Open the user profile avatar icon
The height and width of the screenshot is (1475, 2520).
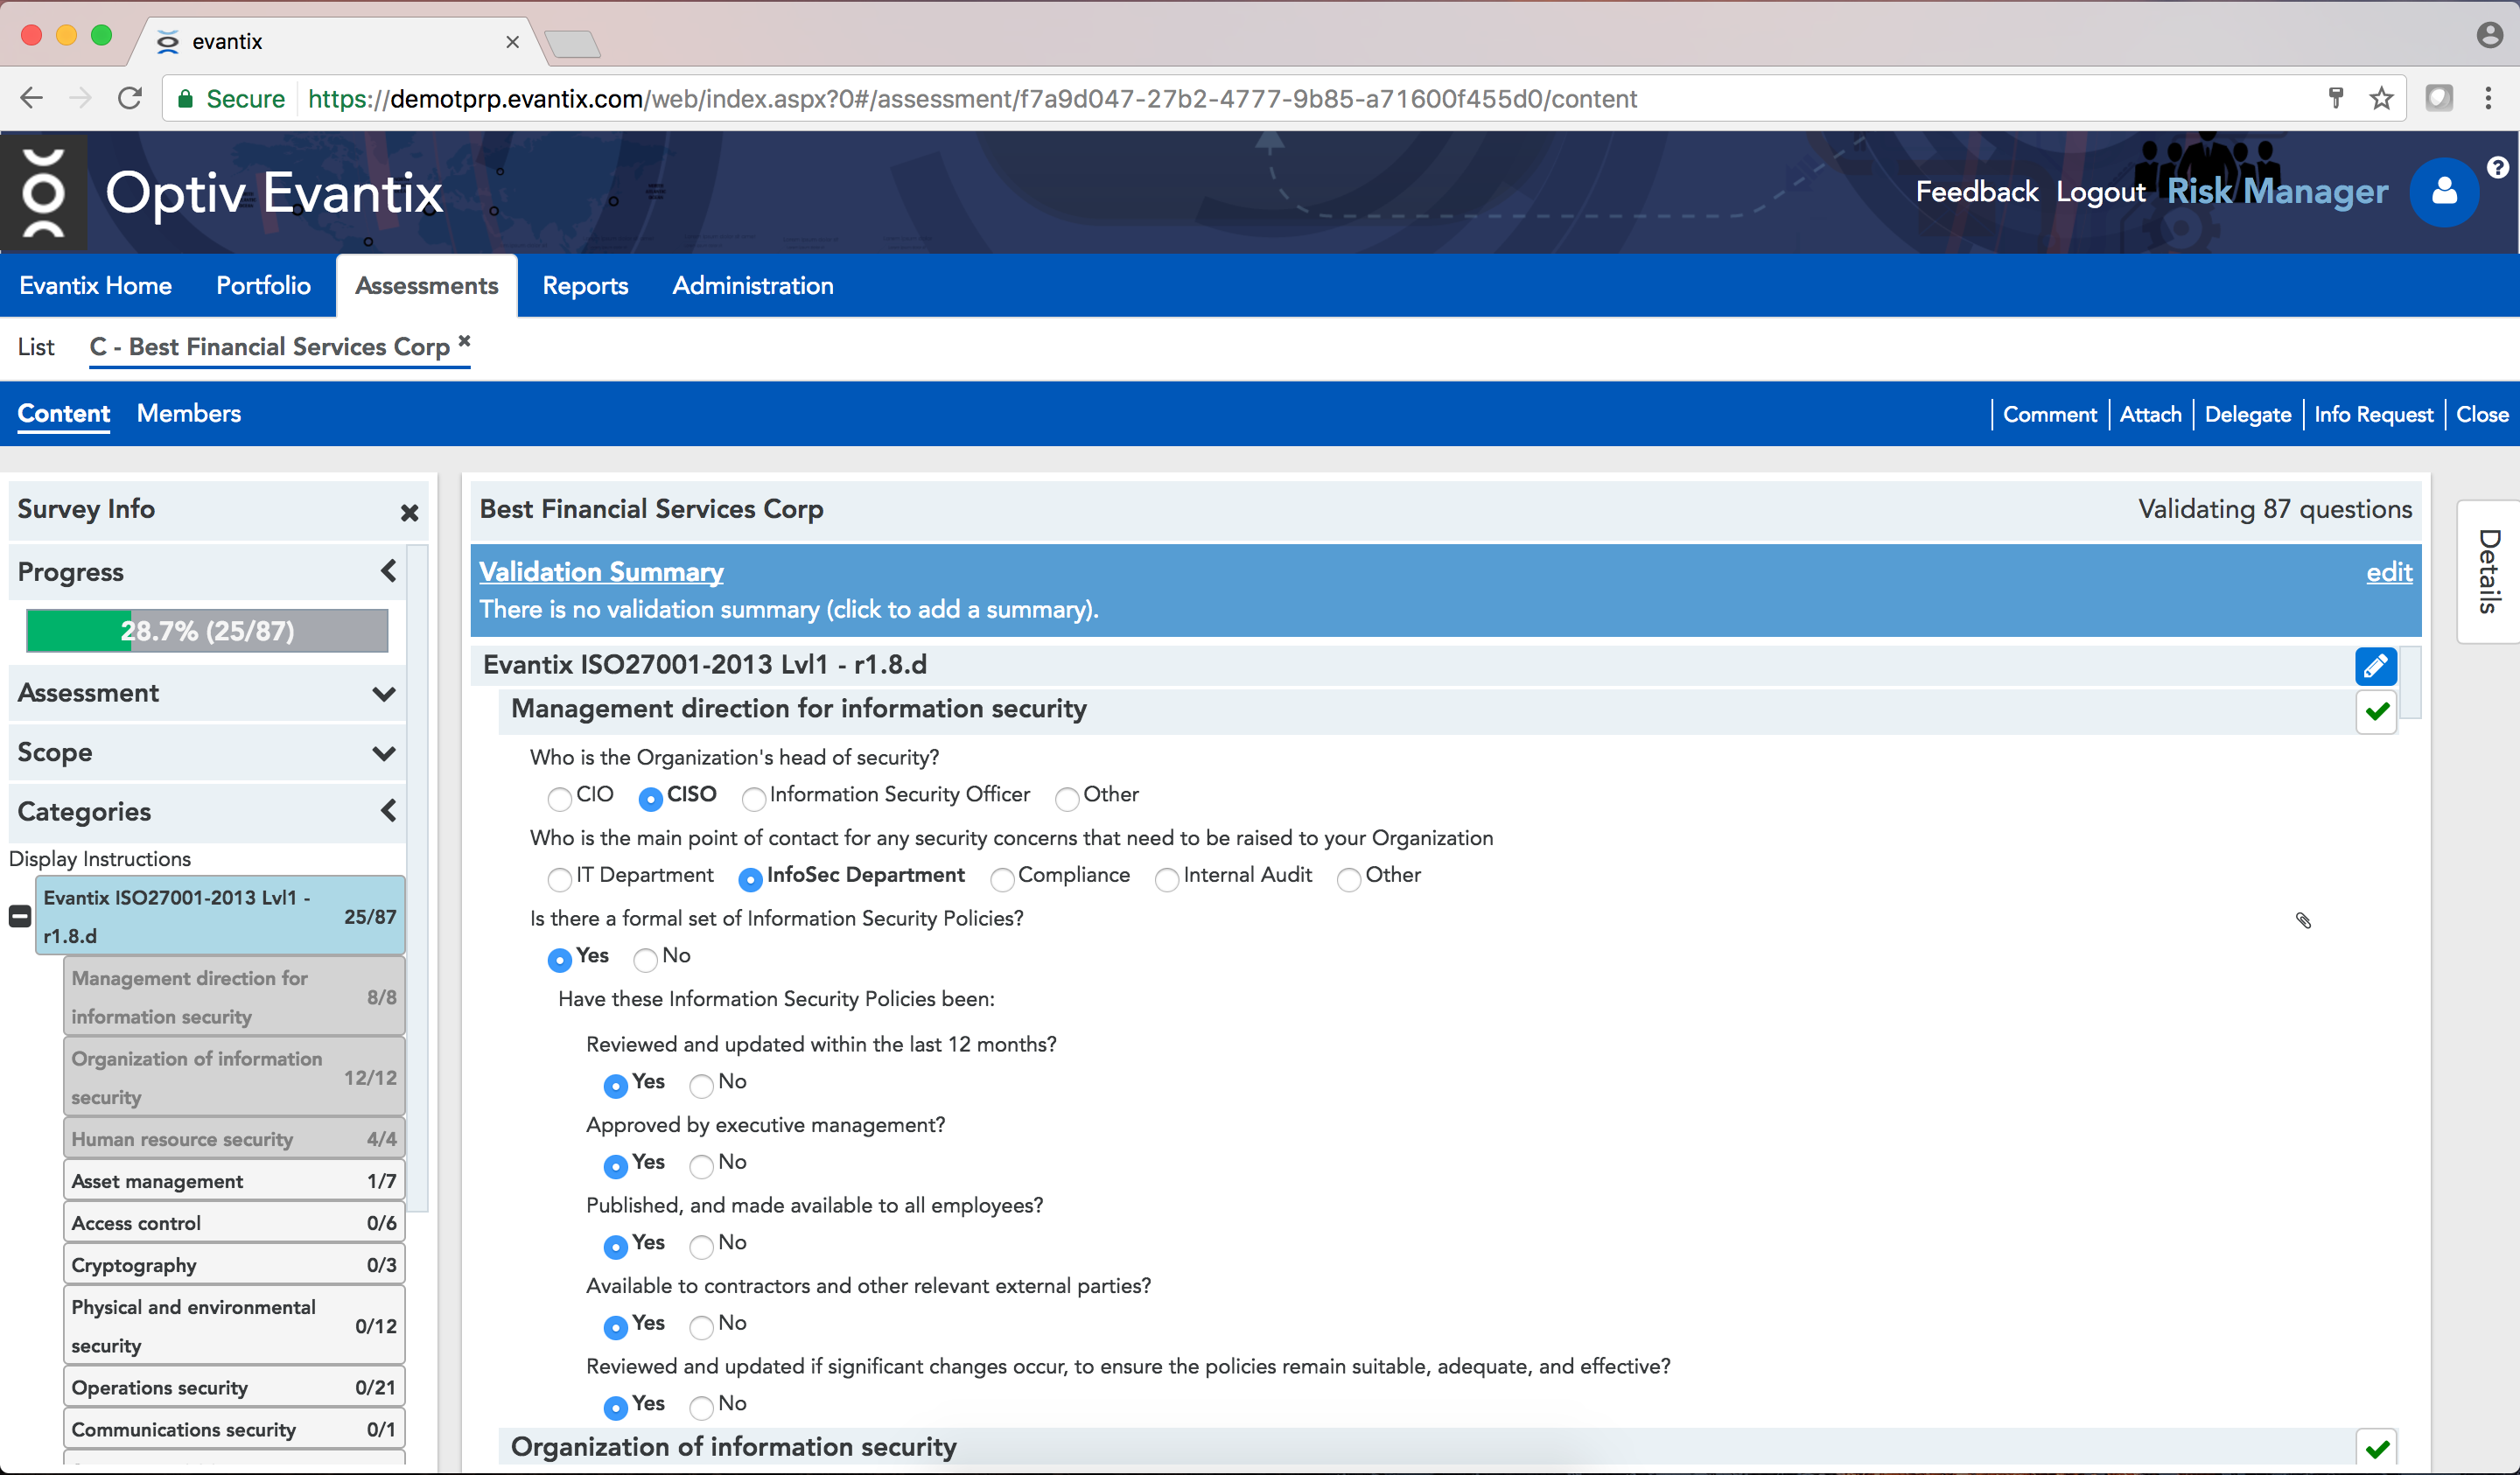2444,192
